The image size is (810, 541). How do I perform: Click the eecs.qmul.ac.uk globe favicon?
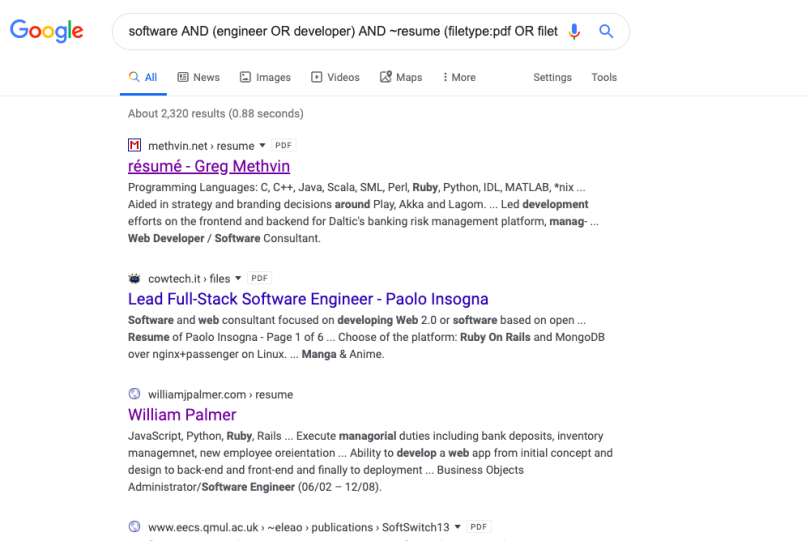click(x=134, y=527)
